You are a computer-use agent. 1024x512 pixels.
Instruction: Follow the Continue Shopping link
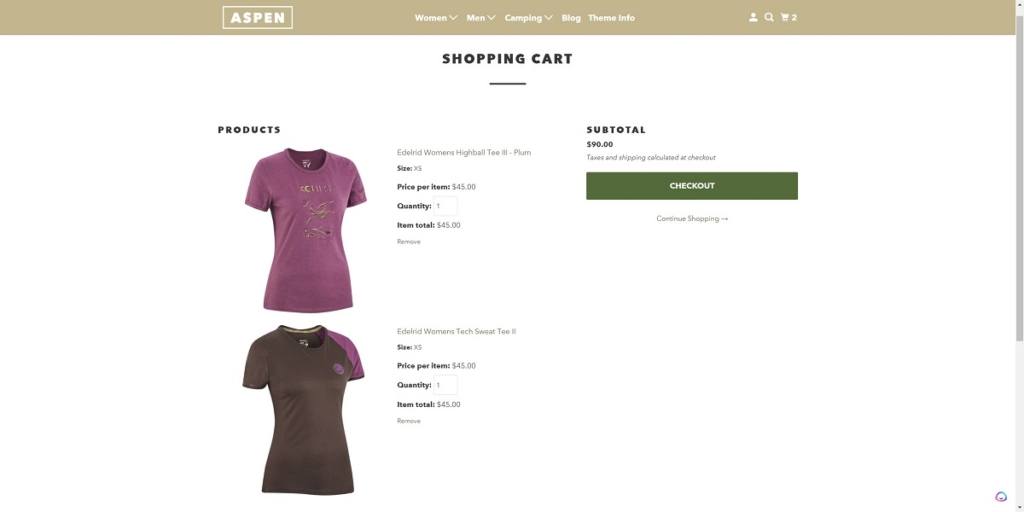pyautogui.click(x=692, y=219)
